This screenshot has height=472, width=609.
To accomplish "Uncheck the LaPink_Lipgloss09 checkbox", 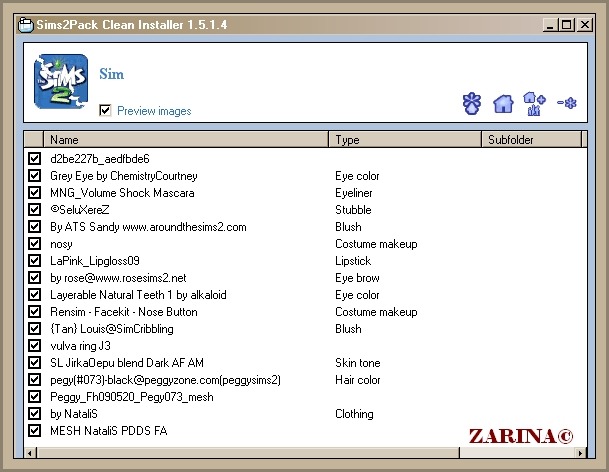I will click(x=35, y=261).
